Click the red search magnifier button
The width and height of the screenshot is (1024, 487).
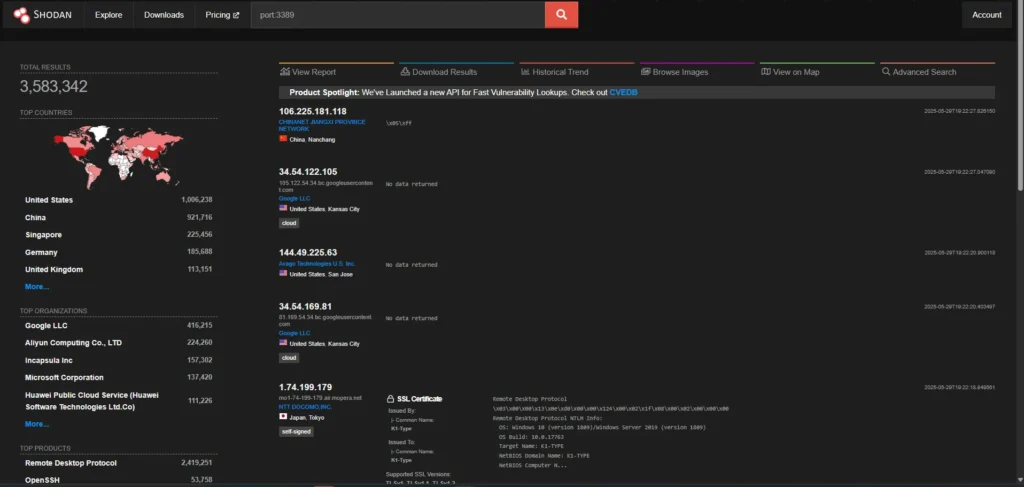point(561,14)
